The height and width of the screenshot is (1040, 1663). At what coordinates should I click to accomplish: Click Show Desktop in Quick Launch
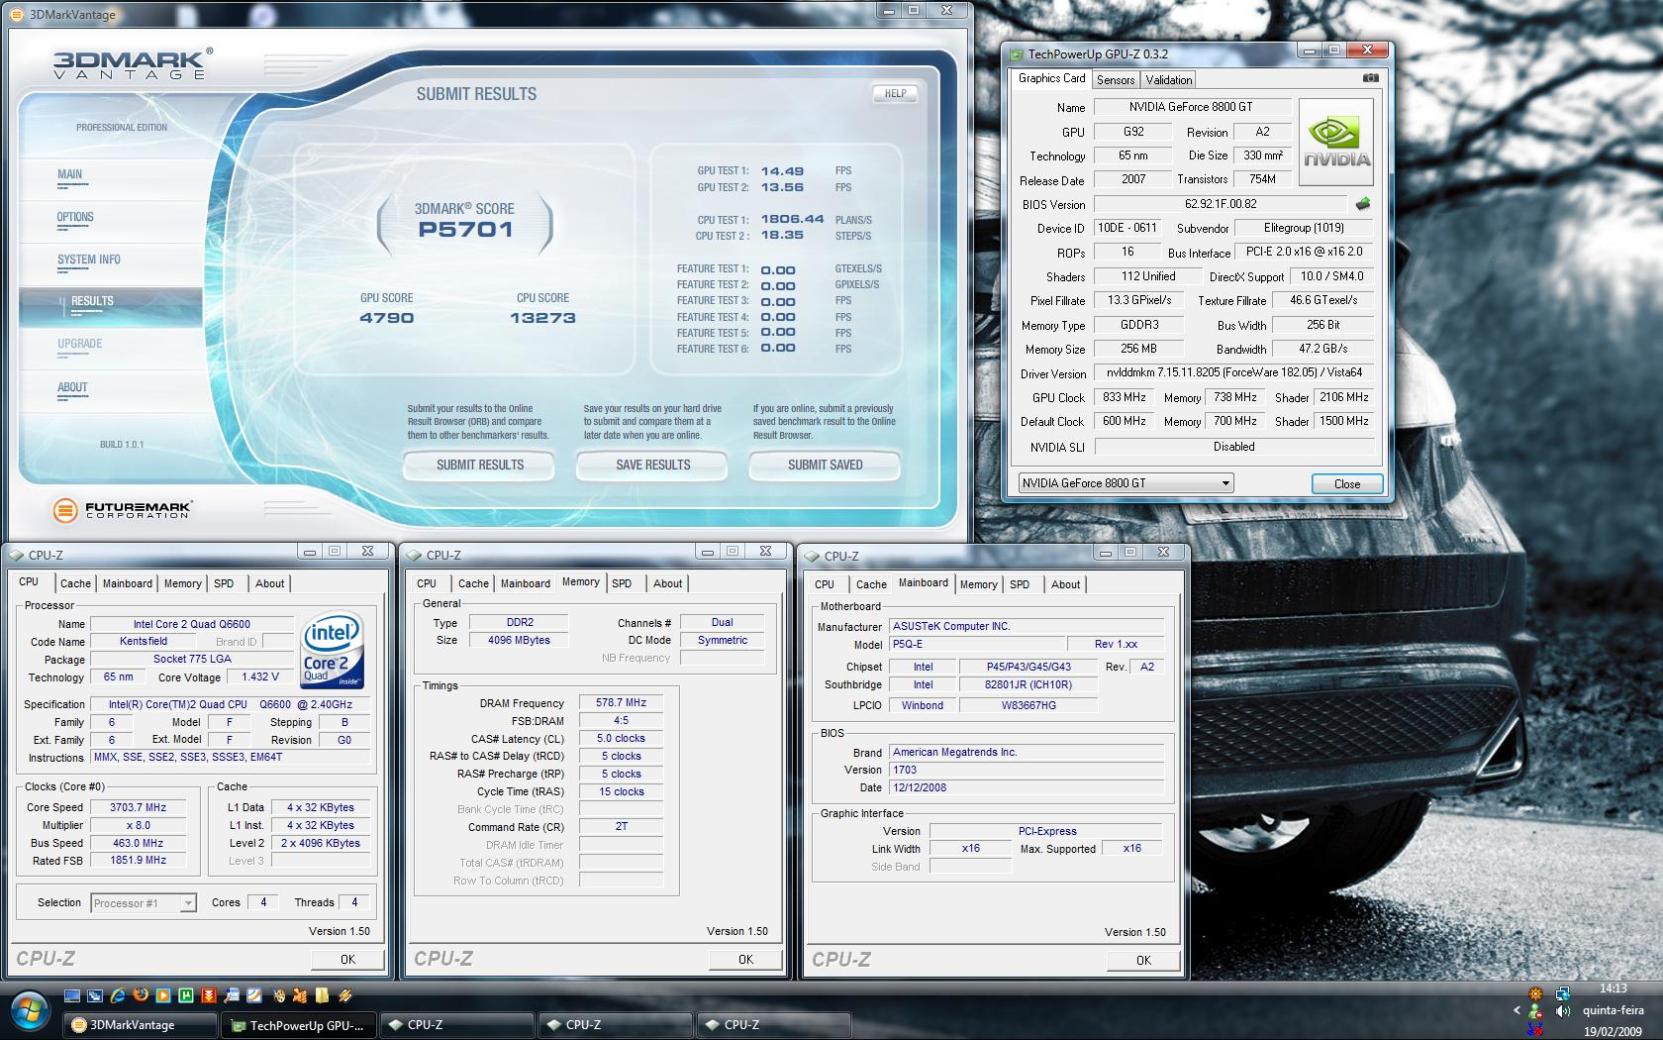click(72, 996)
